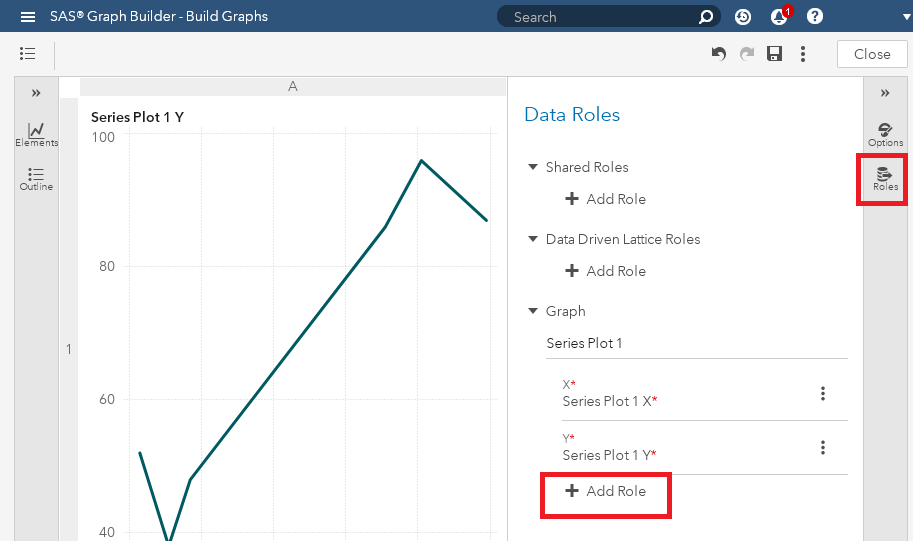
Task: Collapse Data Driven Lattice Roles section
Action: tap(533, 239)
